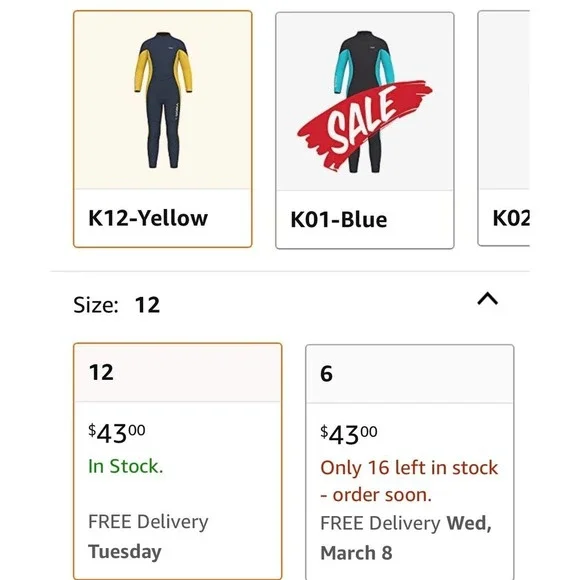Click the partially visible K02 image area
This screenshot has height=580, width=580.
pyautogui.click(x=504, y=100)
